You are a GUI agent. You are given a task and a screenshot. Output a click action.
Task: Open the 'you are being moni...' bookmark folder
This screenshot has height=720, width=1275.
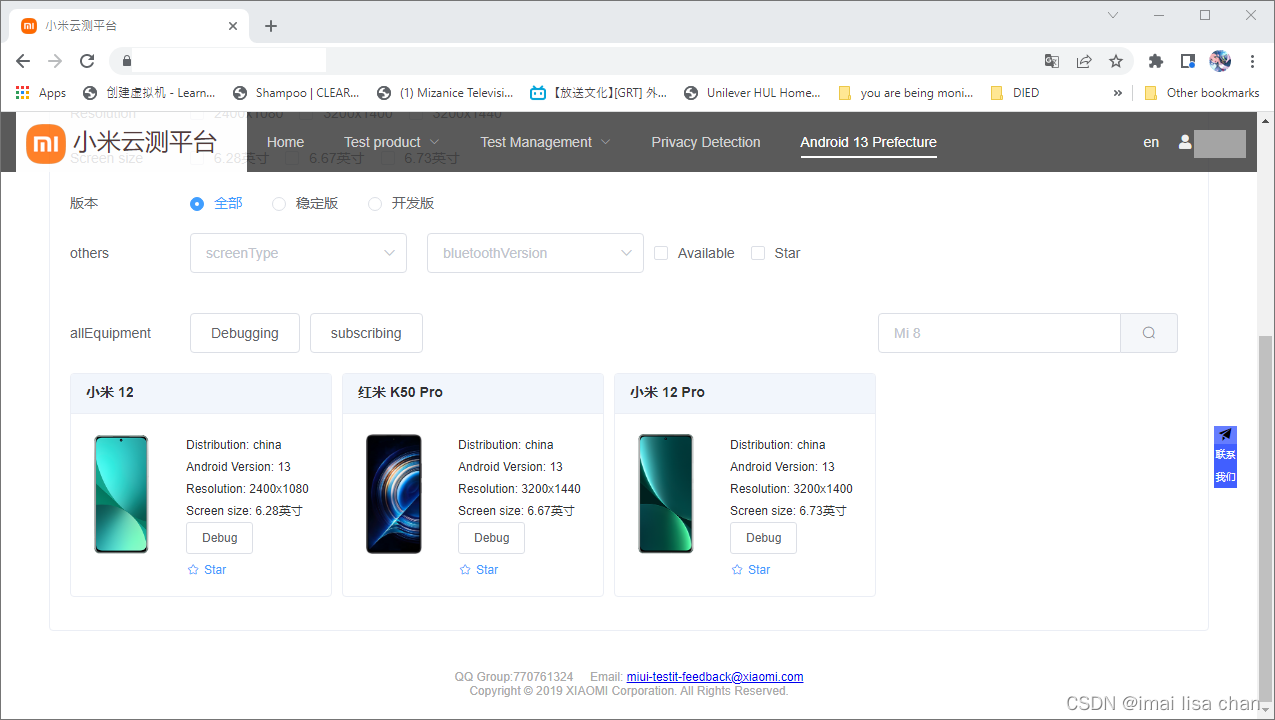point(905,93)
